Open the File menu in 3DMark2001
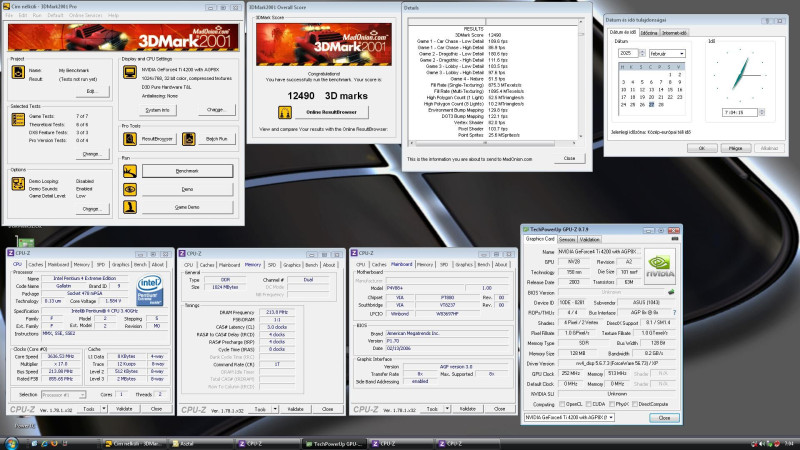 [x=9, y=15]
